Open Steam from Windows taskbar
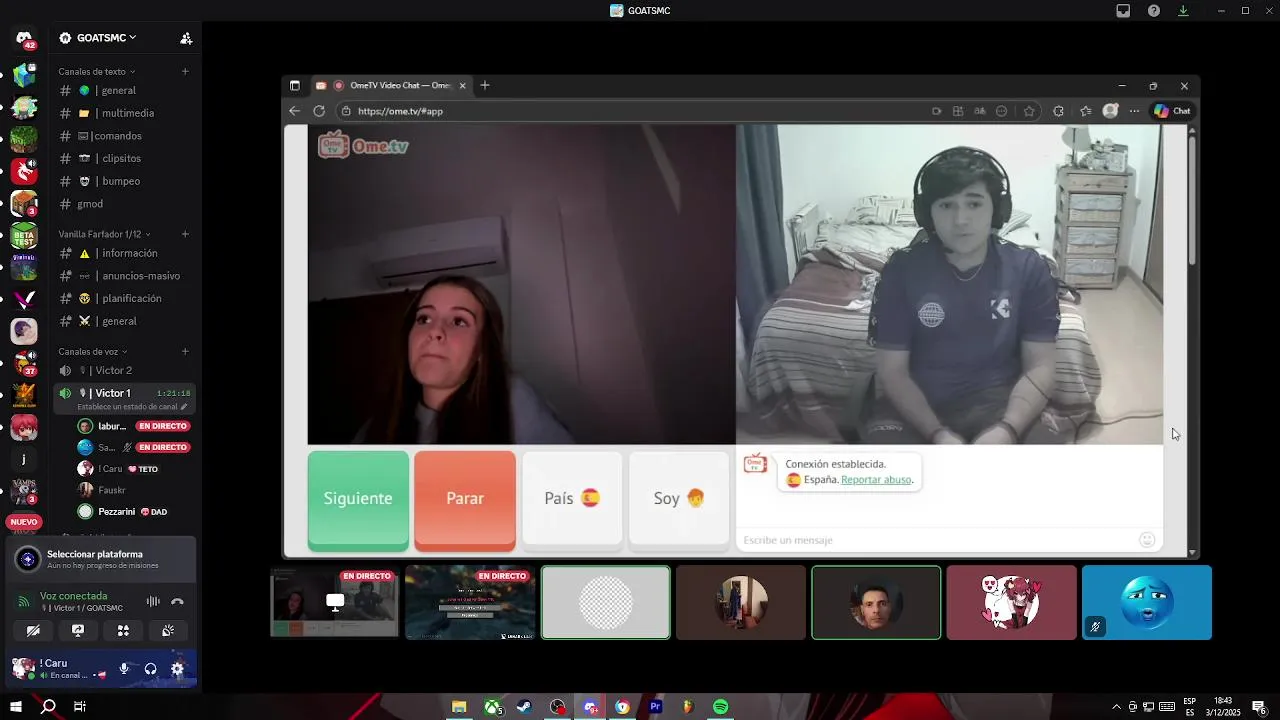 (x=524, y=707)
